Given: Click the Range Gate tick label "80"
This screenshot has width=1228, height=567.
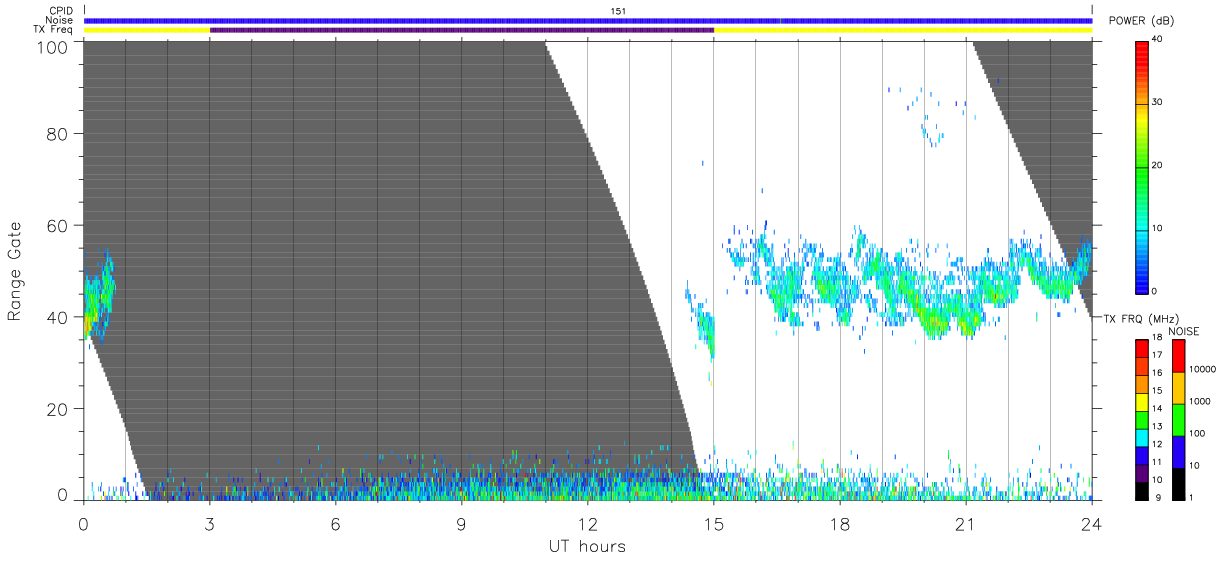Looking at the screenshot, I should [57, 133].
